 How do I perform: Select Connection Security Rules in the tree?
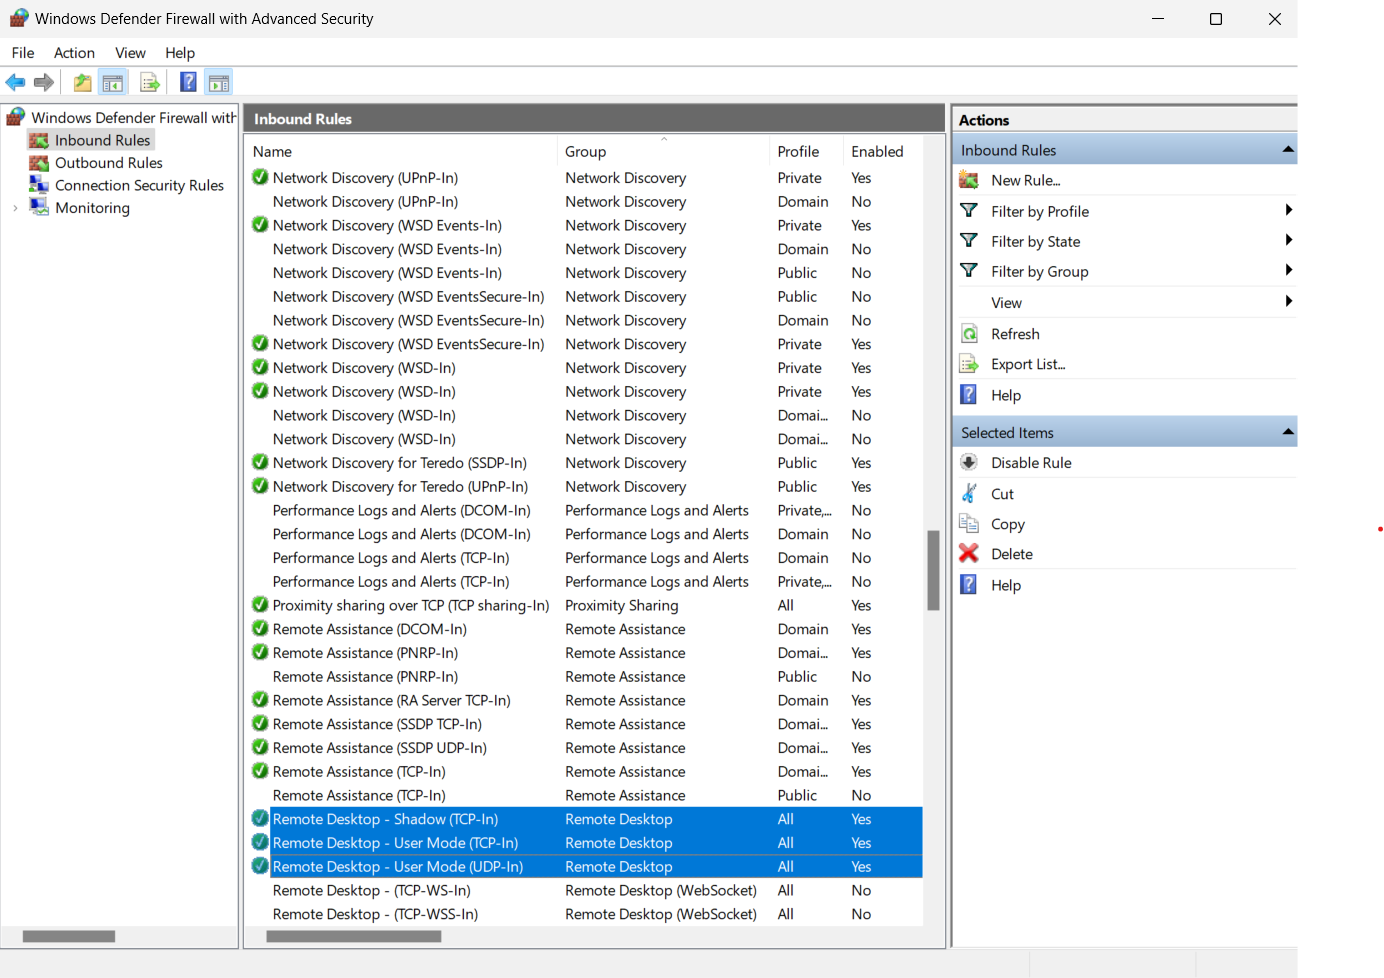139,185
